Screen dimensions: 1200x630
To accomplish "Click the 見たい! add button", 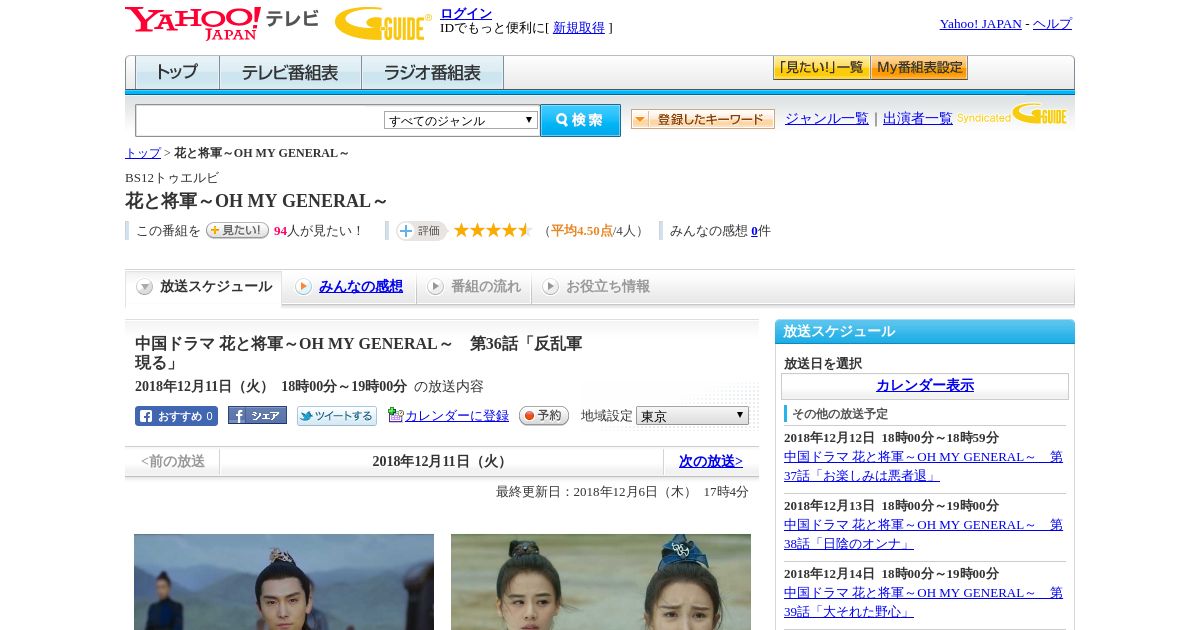I will tap(237, 230).
